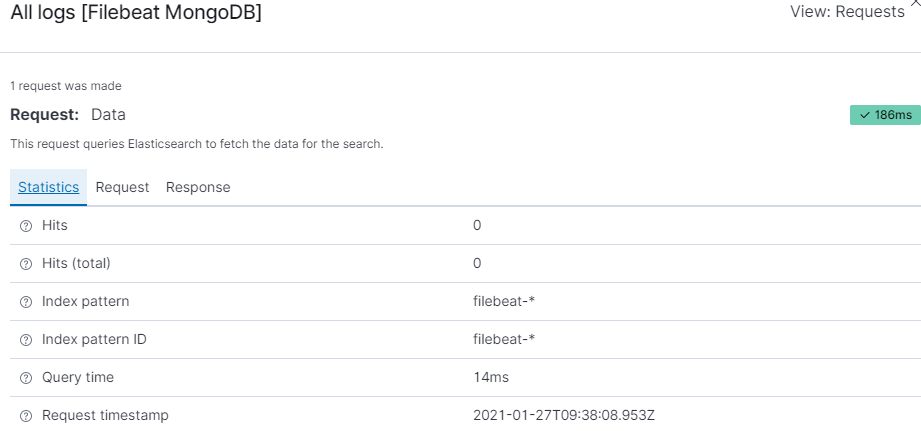Click the '1 request was made' text
The height and width of the screenshot is (431, 921).
point(66,86)
